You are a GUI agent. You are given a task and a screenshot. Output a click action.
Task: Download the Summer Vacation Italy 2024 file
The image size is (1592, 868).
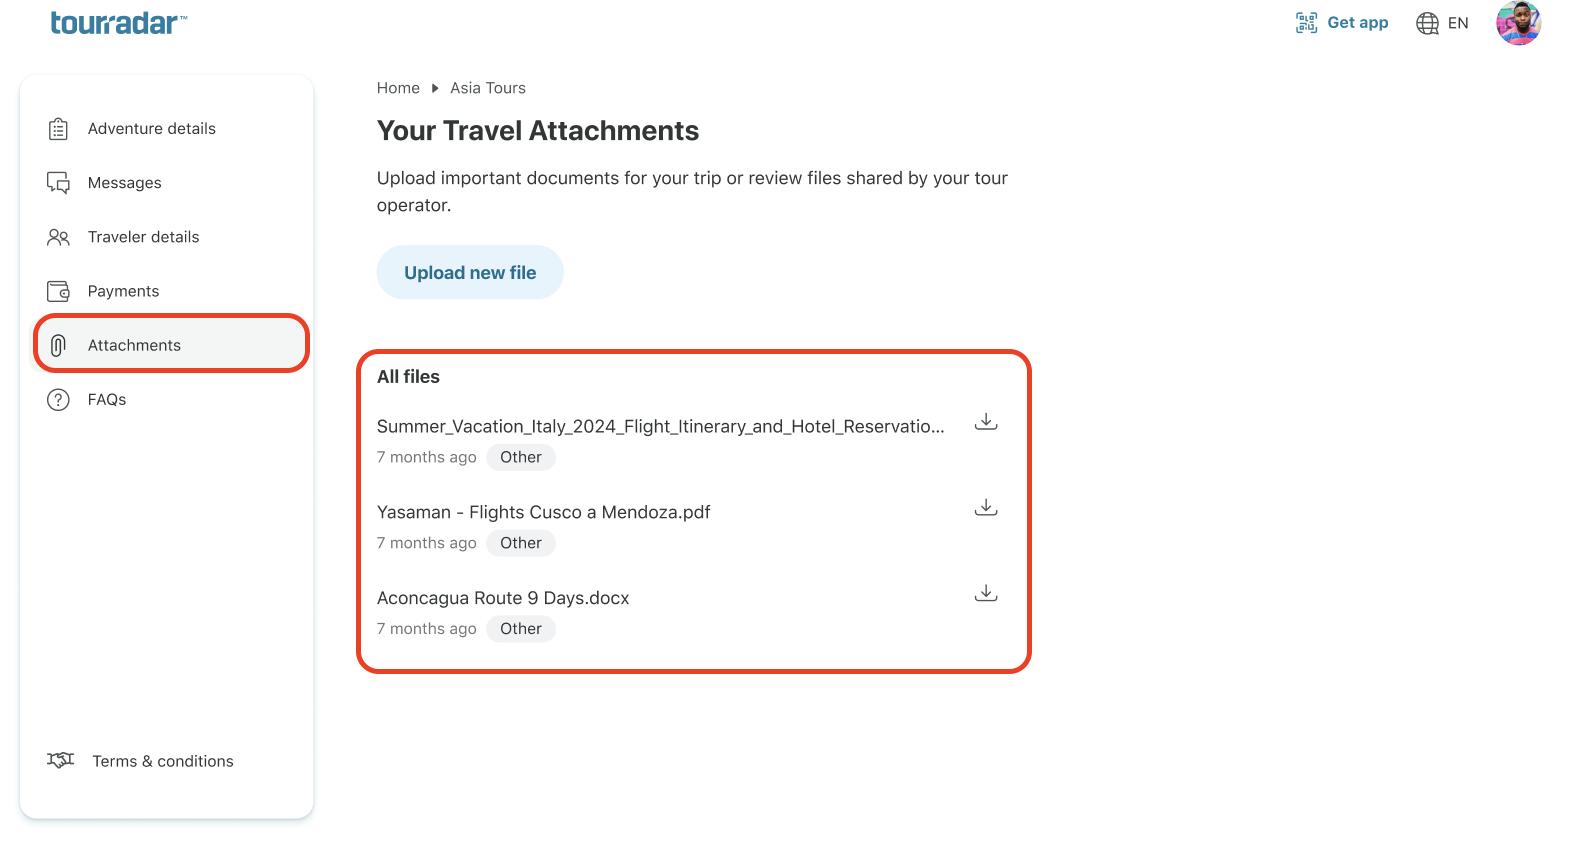tap(986, 422)
